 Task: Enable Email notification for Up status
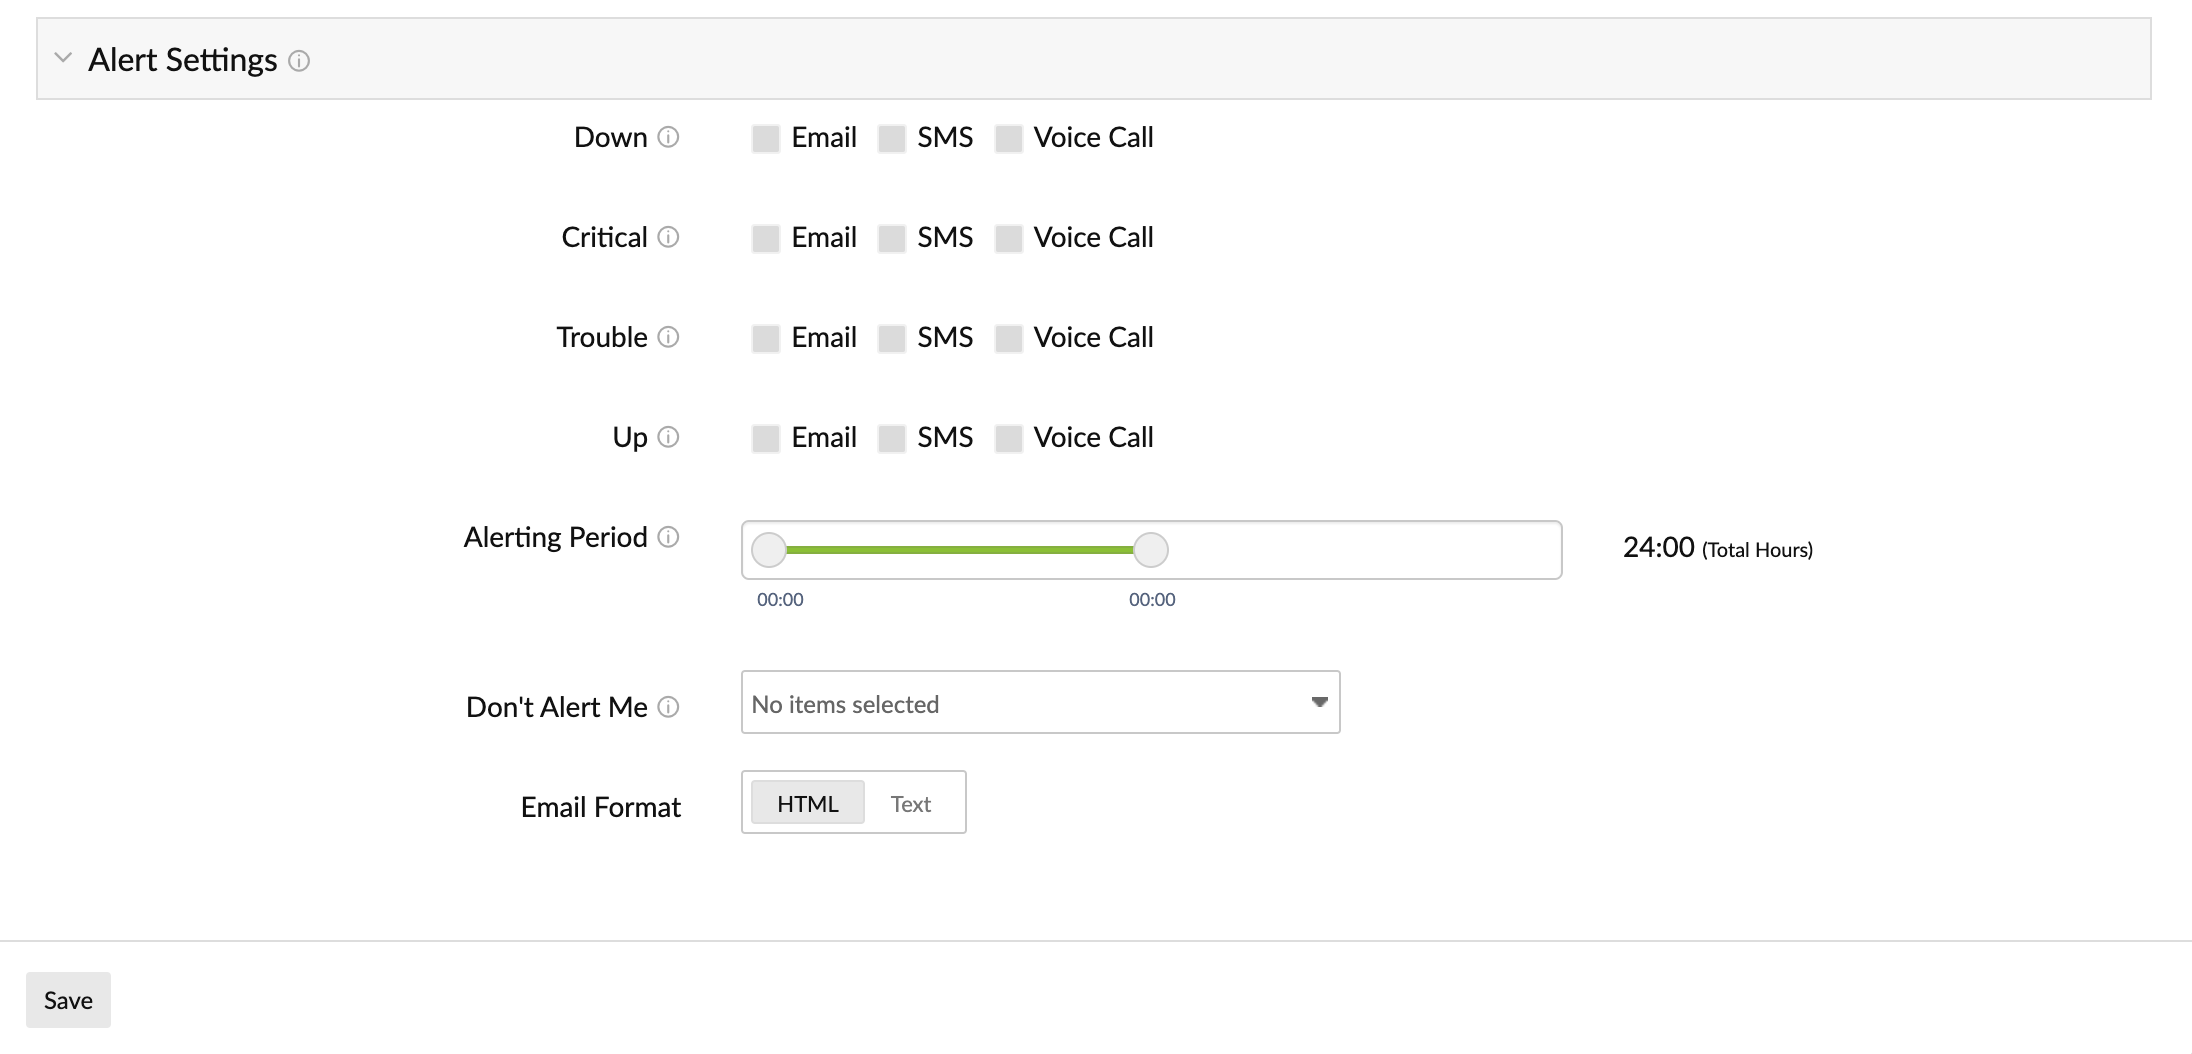point(766,438)
